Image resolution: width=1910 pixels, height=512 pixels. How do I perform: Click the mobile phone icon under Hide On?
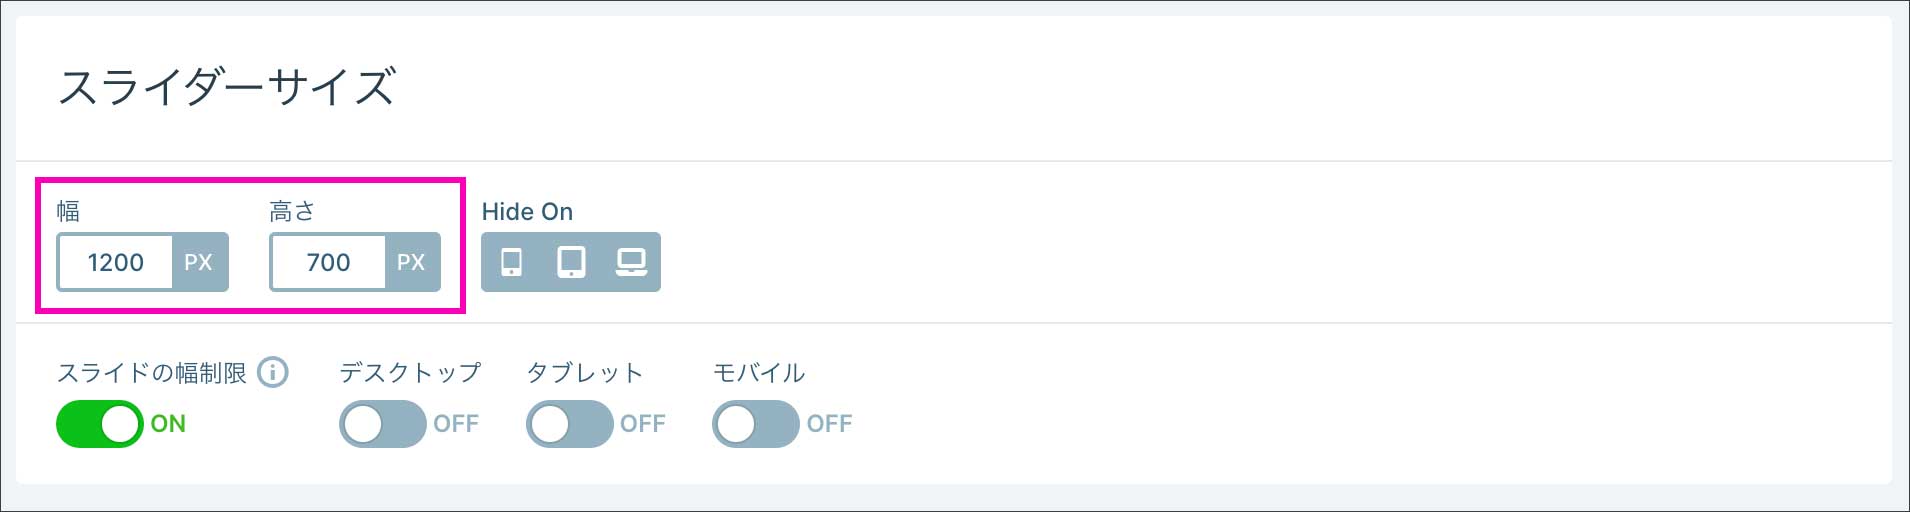click(x=511, y=262)
